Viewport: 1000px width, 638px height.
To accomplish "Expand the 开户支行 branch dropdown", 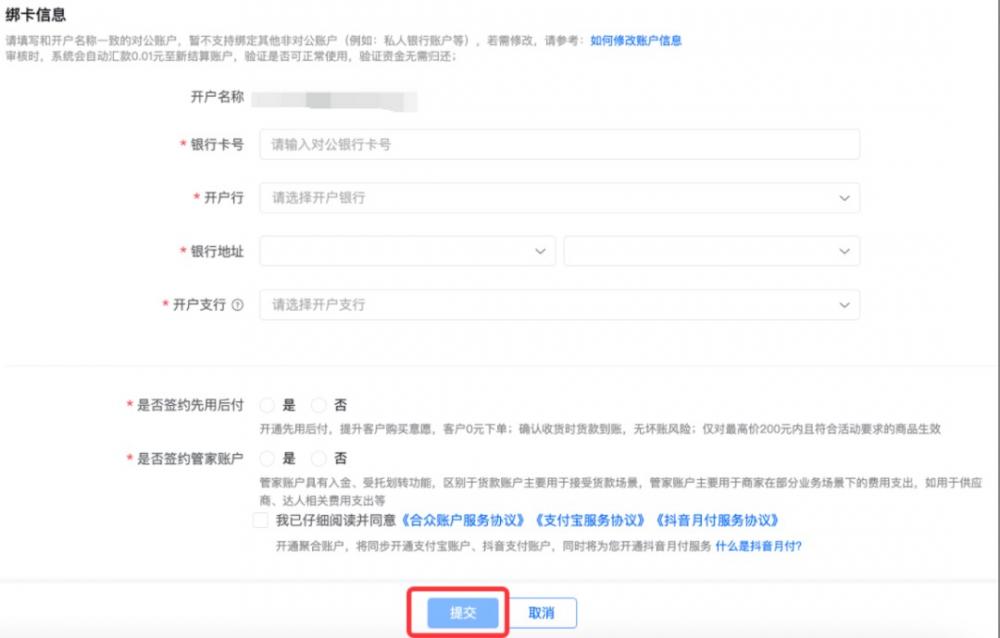I will click(x=559, y=305).
